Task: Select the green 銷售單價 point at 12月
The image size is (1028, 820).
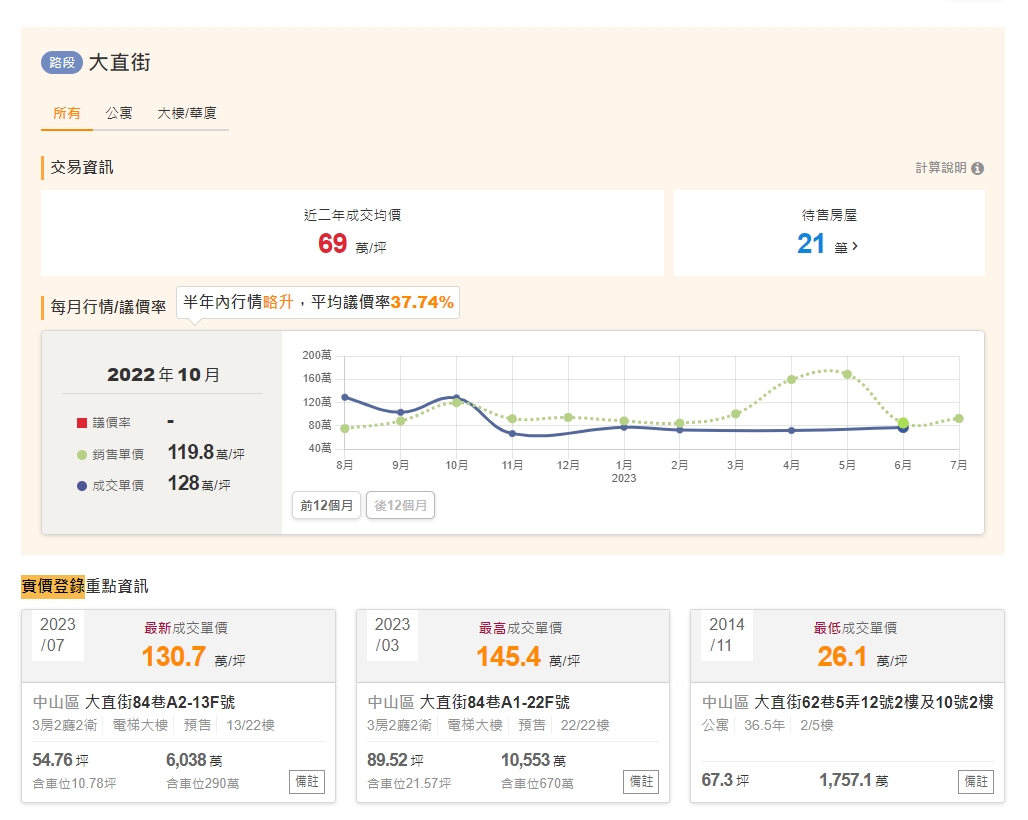Action: pyautogui.click(x=568, y=418)
